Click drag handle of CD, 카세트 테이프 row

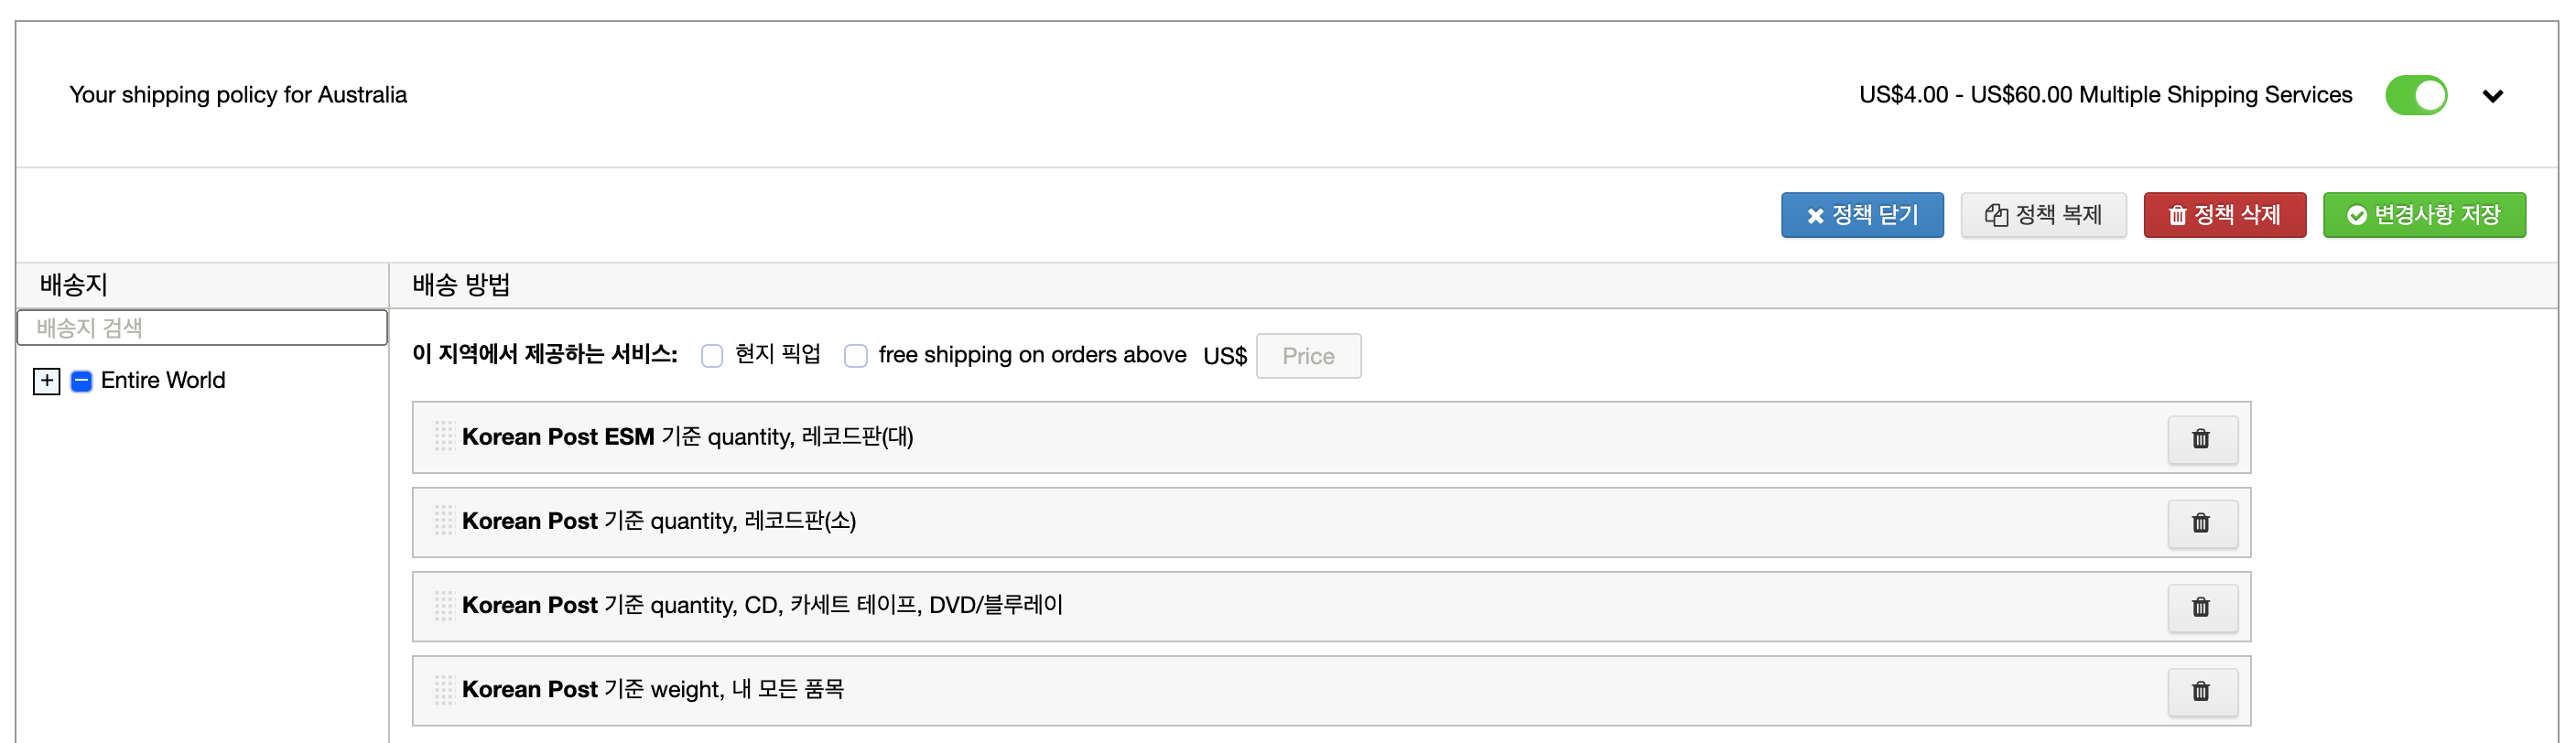pyautogui.click(x=444, y=605)
